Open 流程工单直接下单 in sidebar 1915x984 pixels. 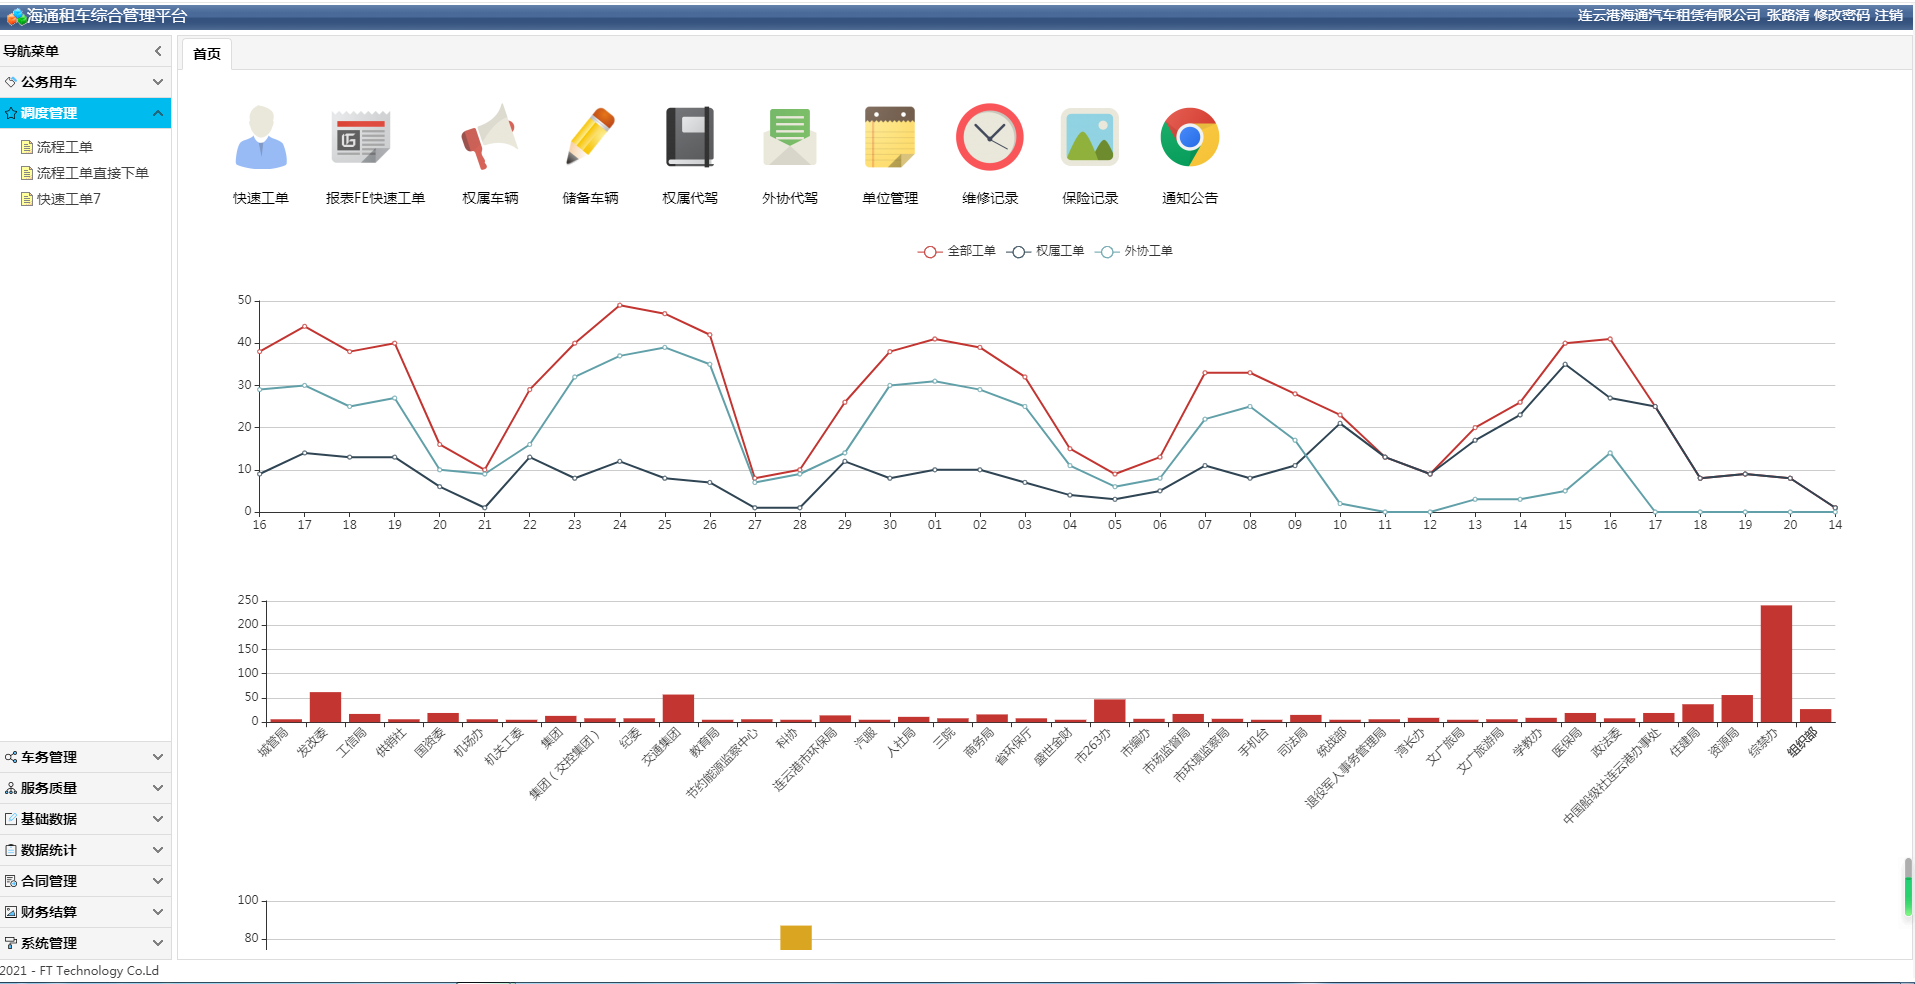(x=92, y=173)
